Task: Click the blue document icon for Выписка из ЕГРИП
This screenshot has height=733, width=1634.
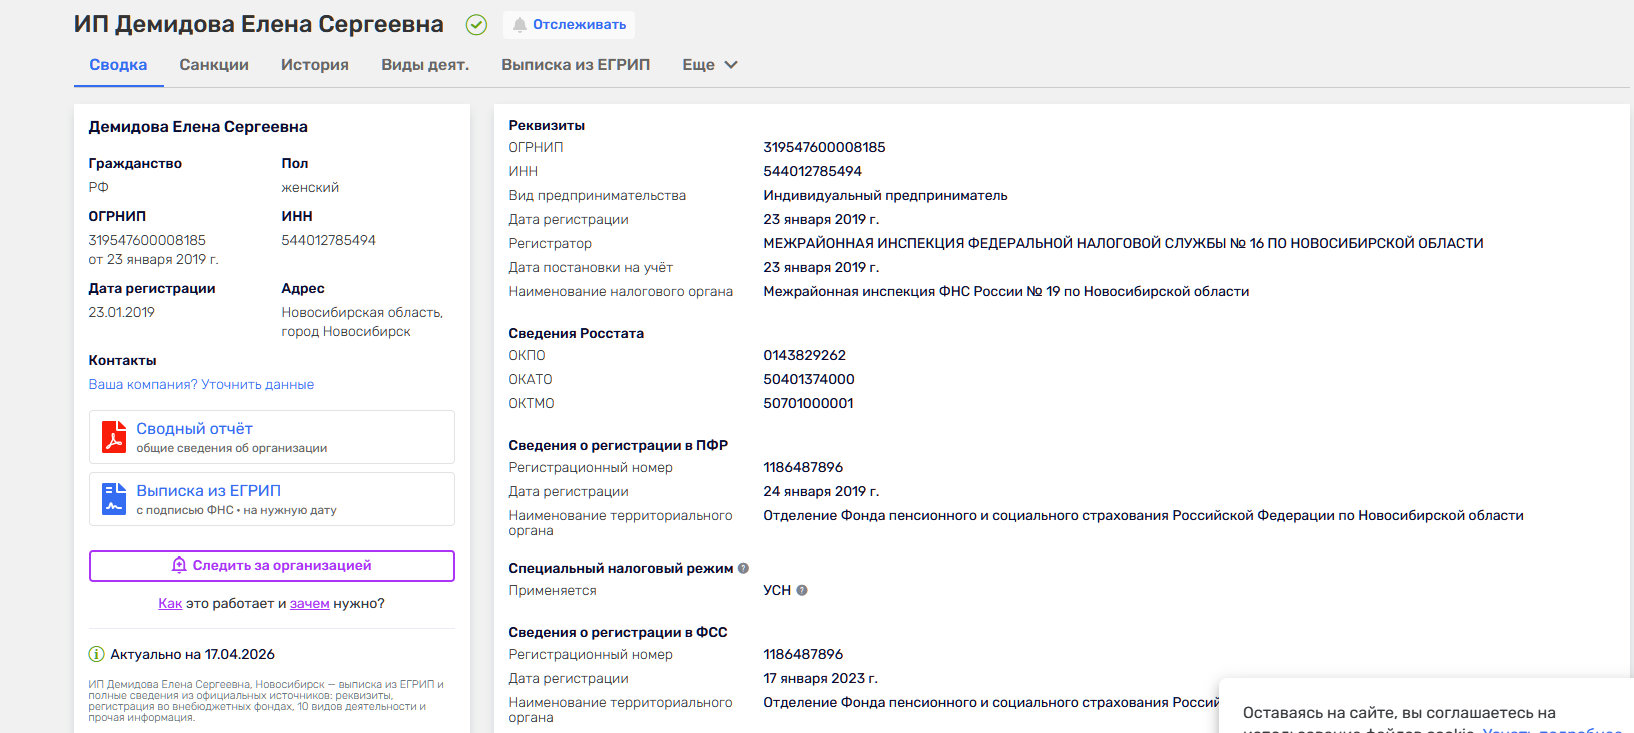Action: pos(114,499)
